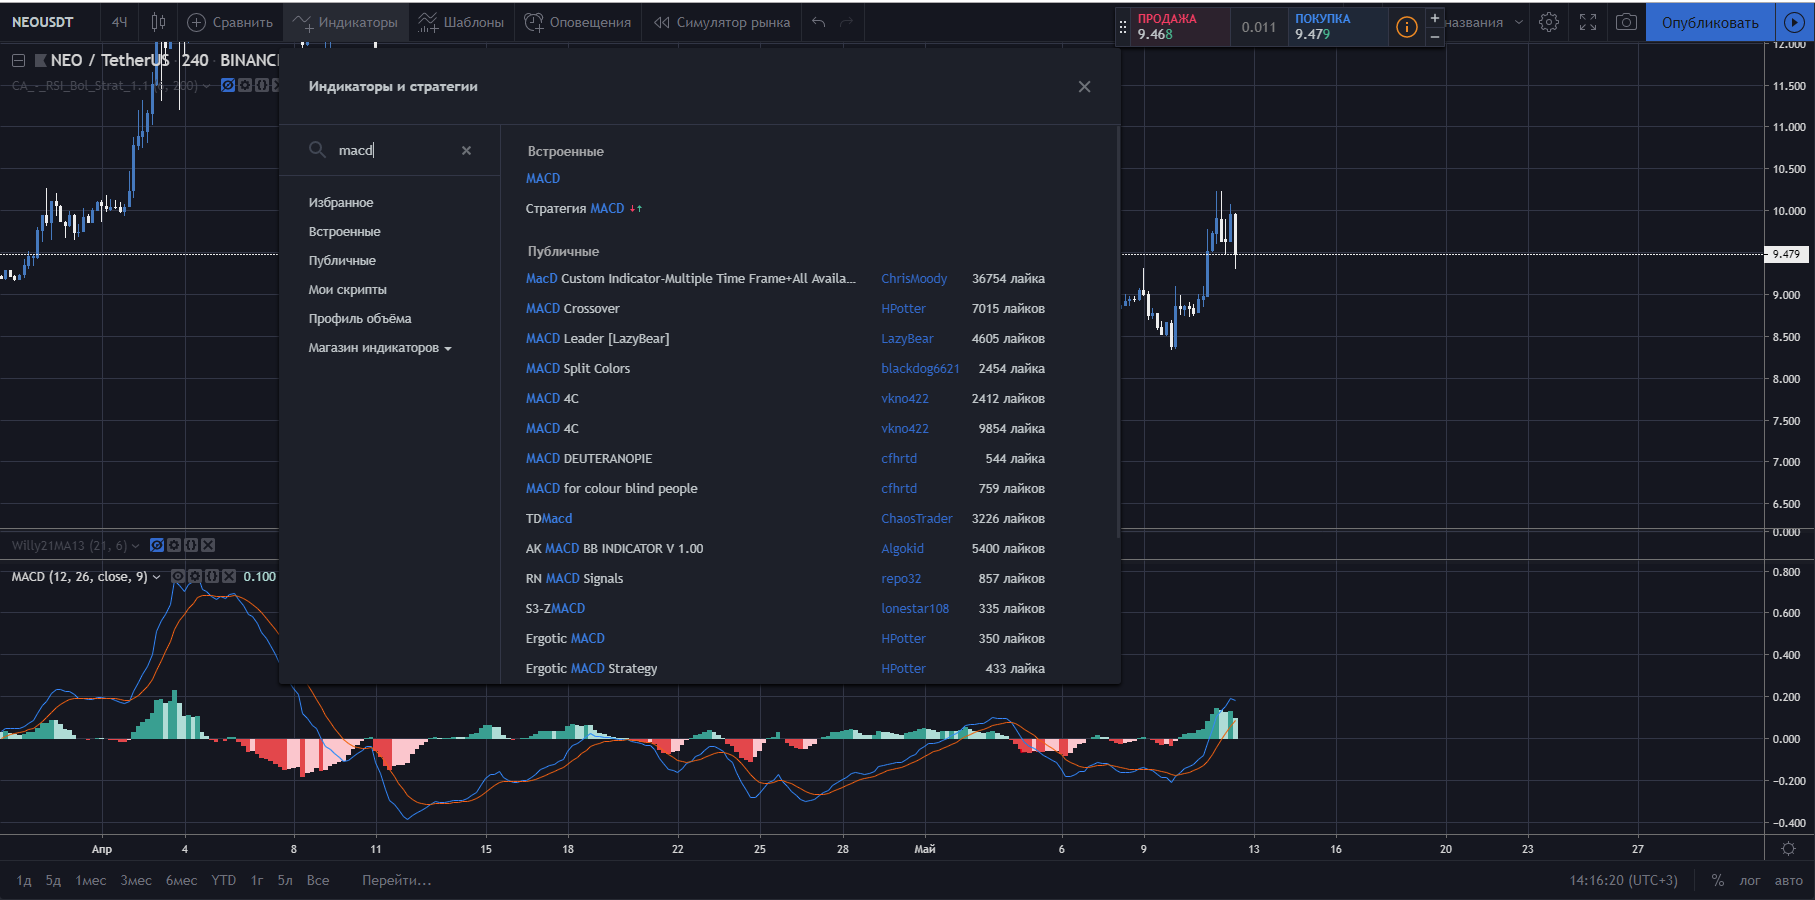Start the Симулятор рынка replay
The height and width of the screenshot is (900, 1815).
coord(722,22)
